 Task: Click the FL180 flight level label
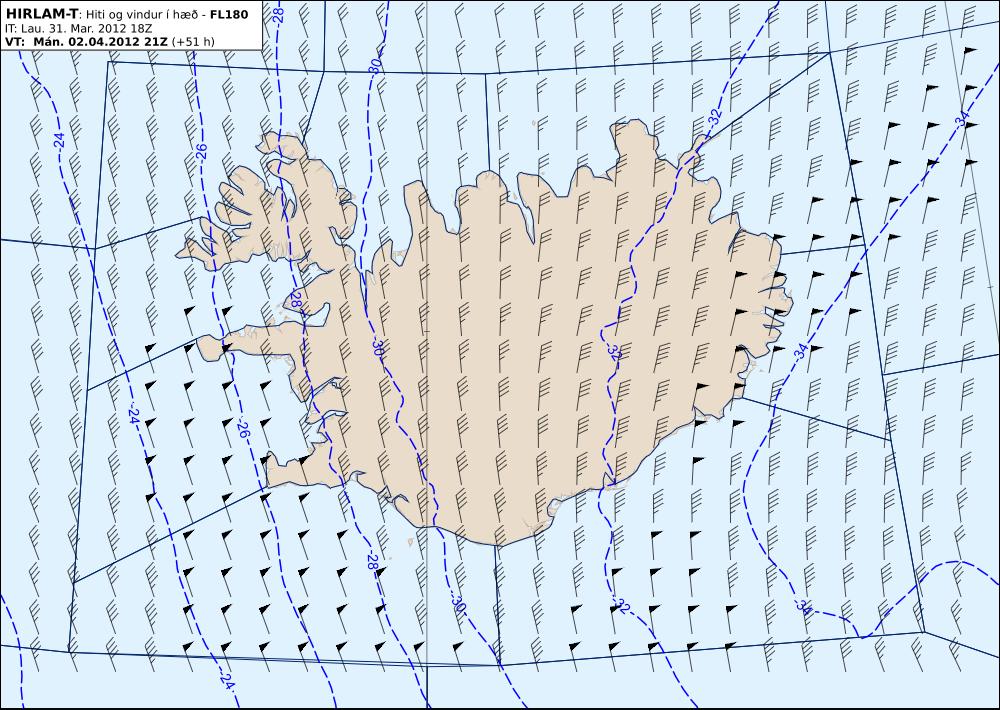tap(228, 15)
